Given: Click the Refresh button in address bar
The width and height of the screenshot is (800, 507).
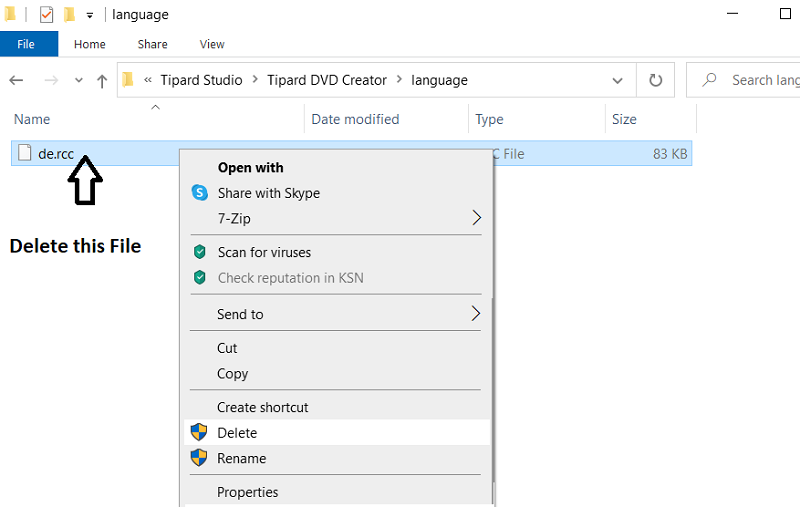Looking at the screenshot, I should click(656, 80).
